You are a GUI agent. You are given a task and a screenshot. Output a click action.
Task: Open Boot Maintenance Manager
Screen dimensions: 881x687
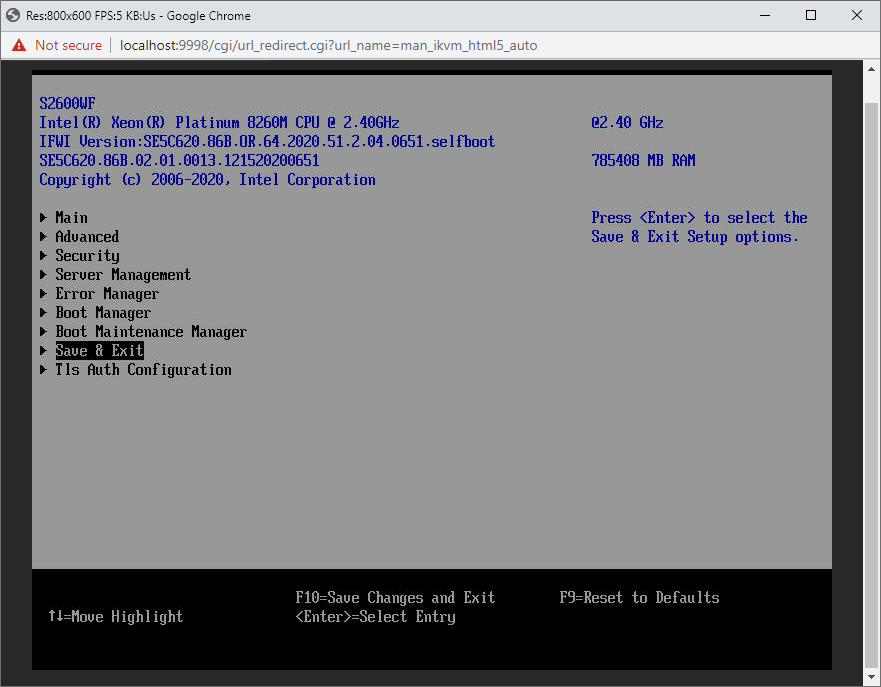click(151, 332)
